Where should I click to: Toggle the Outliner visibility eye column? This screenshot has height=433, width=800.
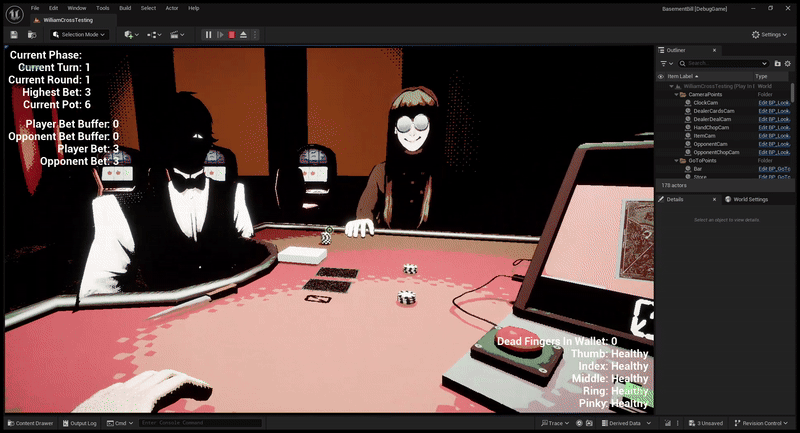(x=661, y=76)
